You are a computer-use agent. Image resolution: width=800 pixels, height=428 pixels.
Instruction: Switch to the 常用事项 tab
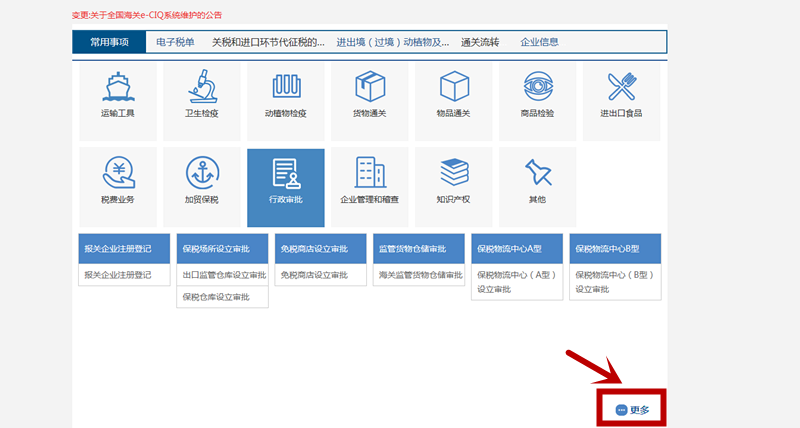click(x=109, y=42)
